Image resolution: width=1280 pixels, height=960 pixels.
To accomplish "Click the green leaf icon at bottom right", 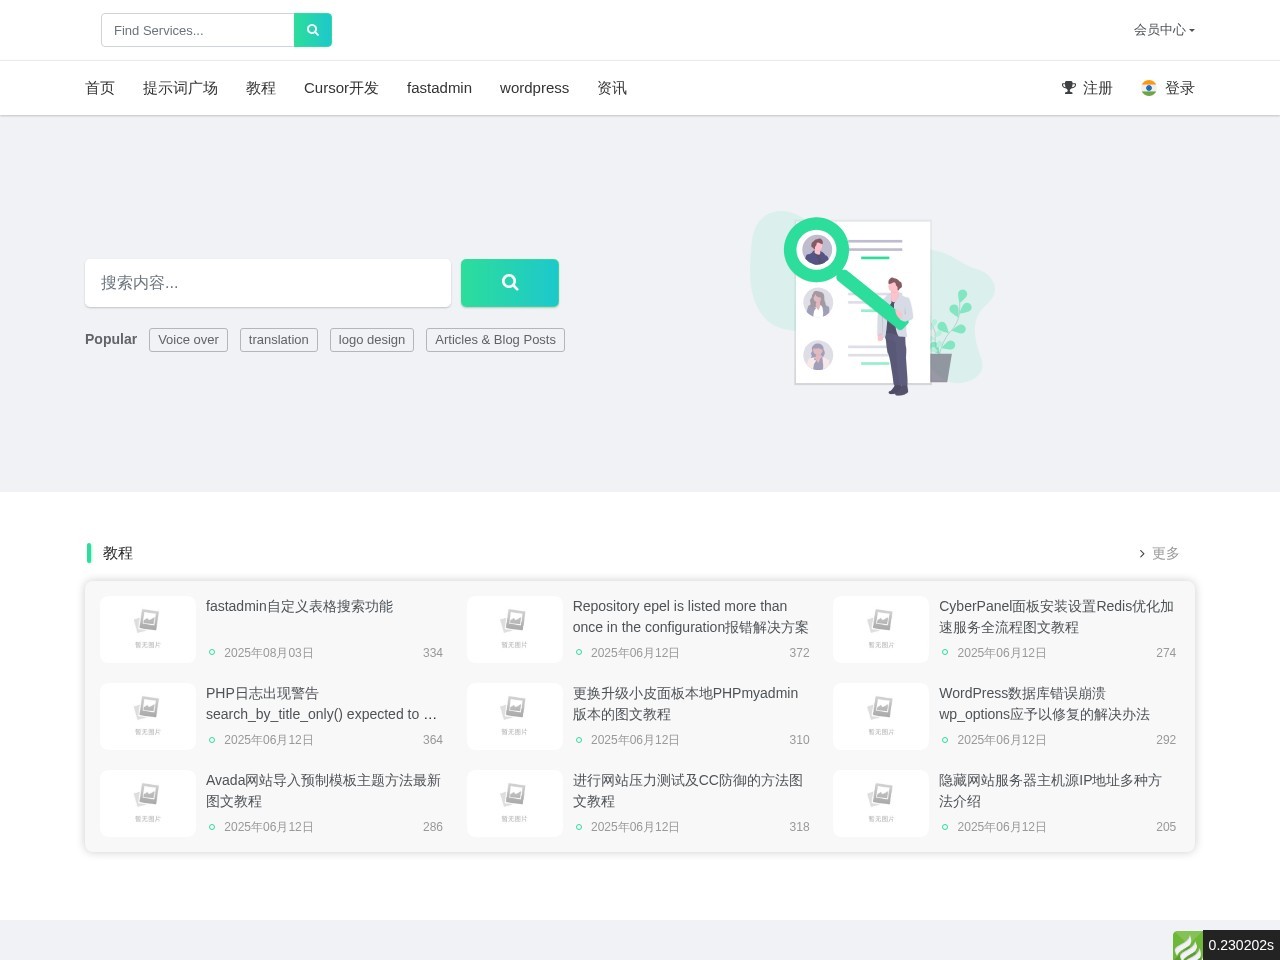I will (x=1187, y=945).
